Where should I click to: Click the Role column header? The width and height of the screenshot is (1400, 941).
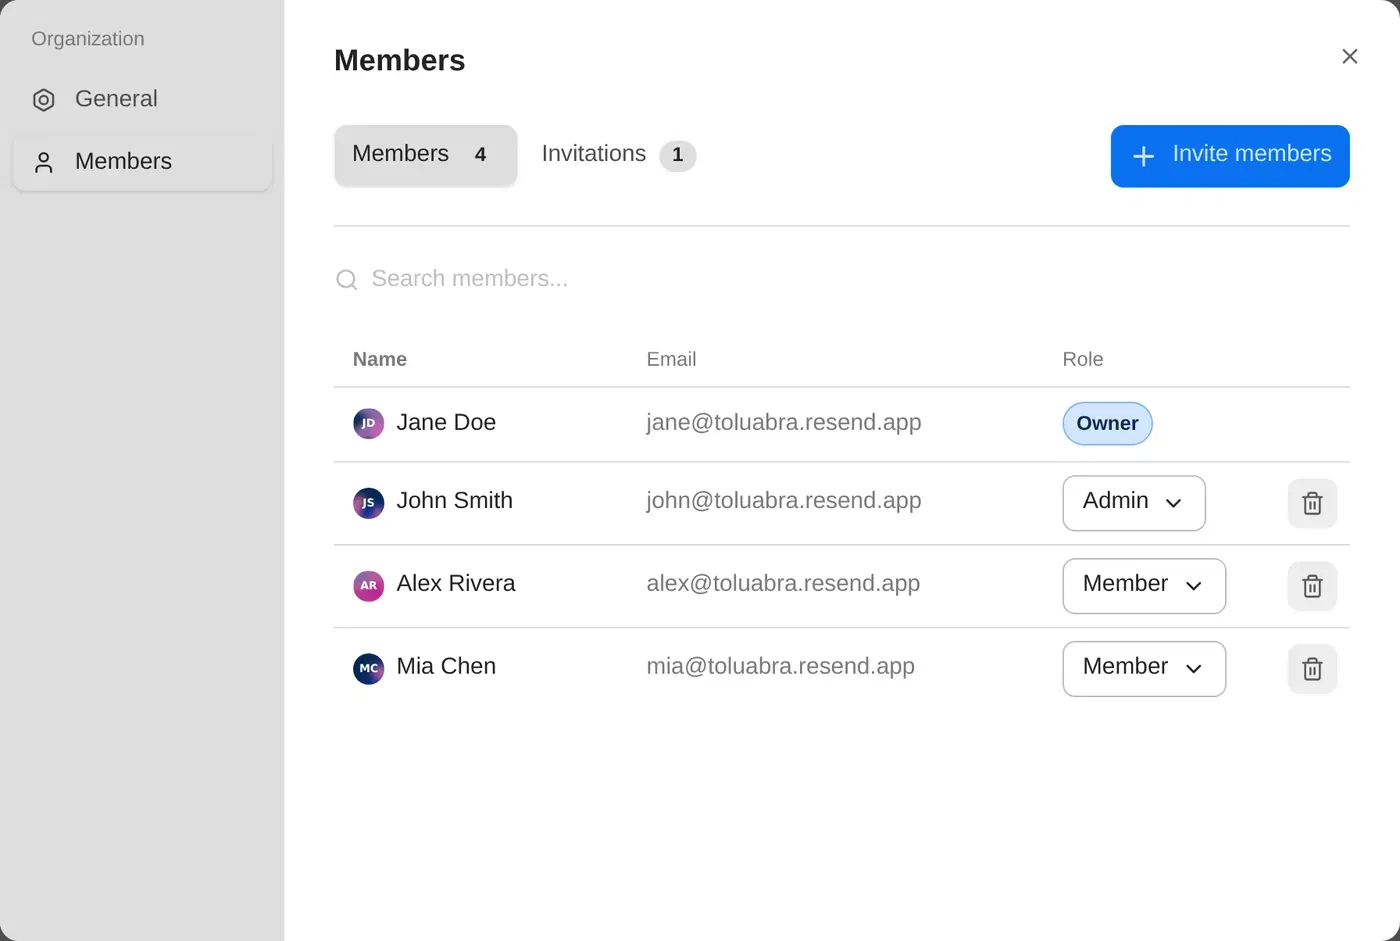pos(1082,359)
